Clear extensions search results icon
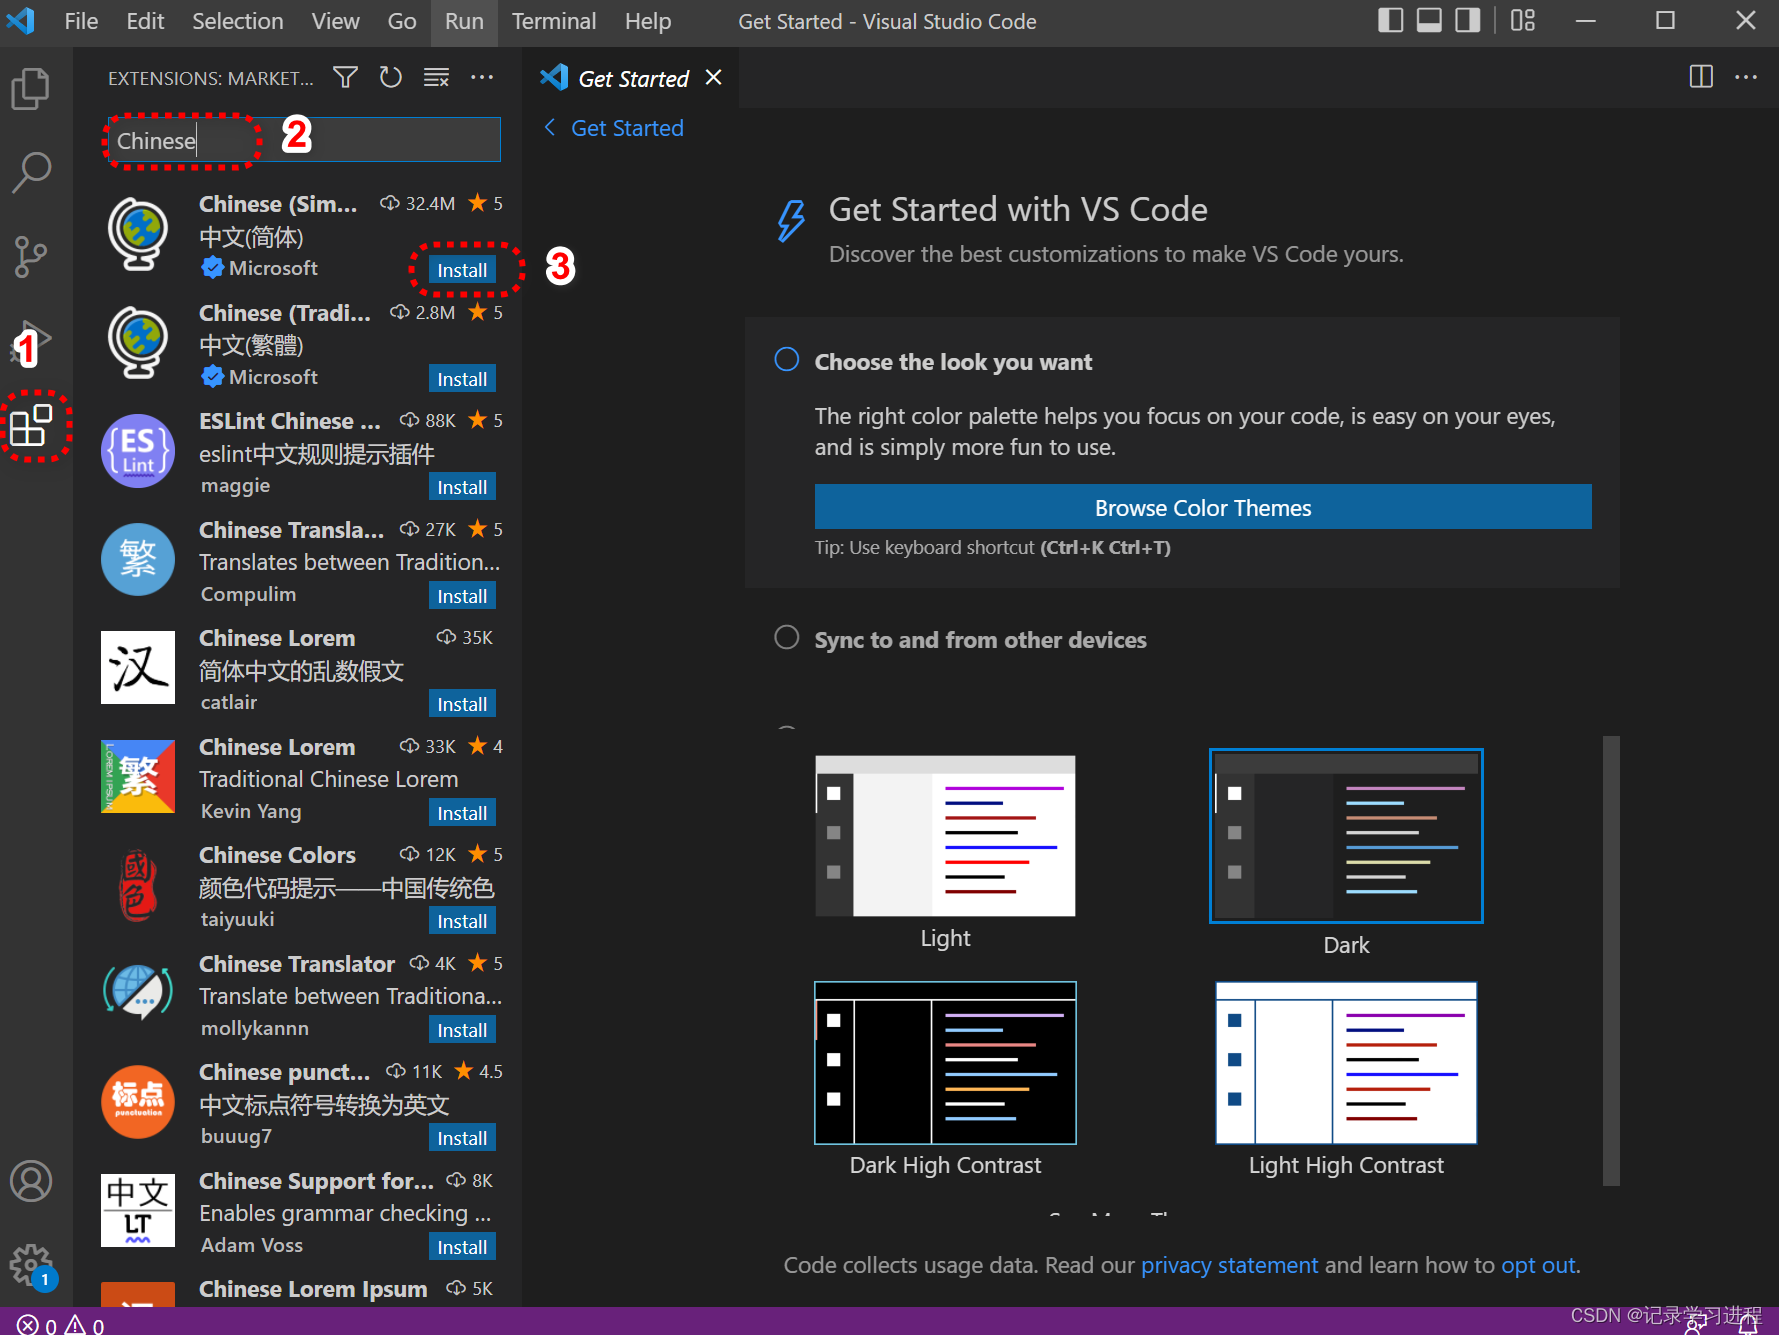 coord(436,77)
